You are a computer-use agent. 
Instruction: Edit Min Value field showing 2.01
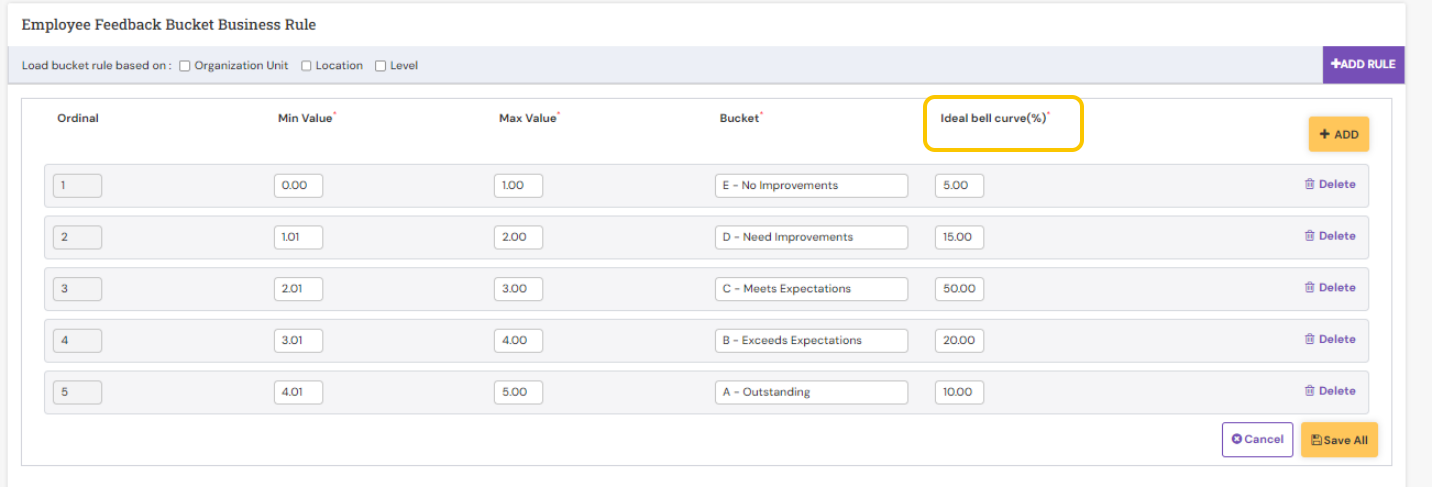[298, 289]
